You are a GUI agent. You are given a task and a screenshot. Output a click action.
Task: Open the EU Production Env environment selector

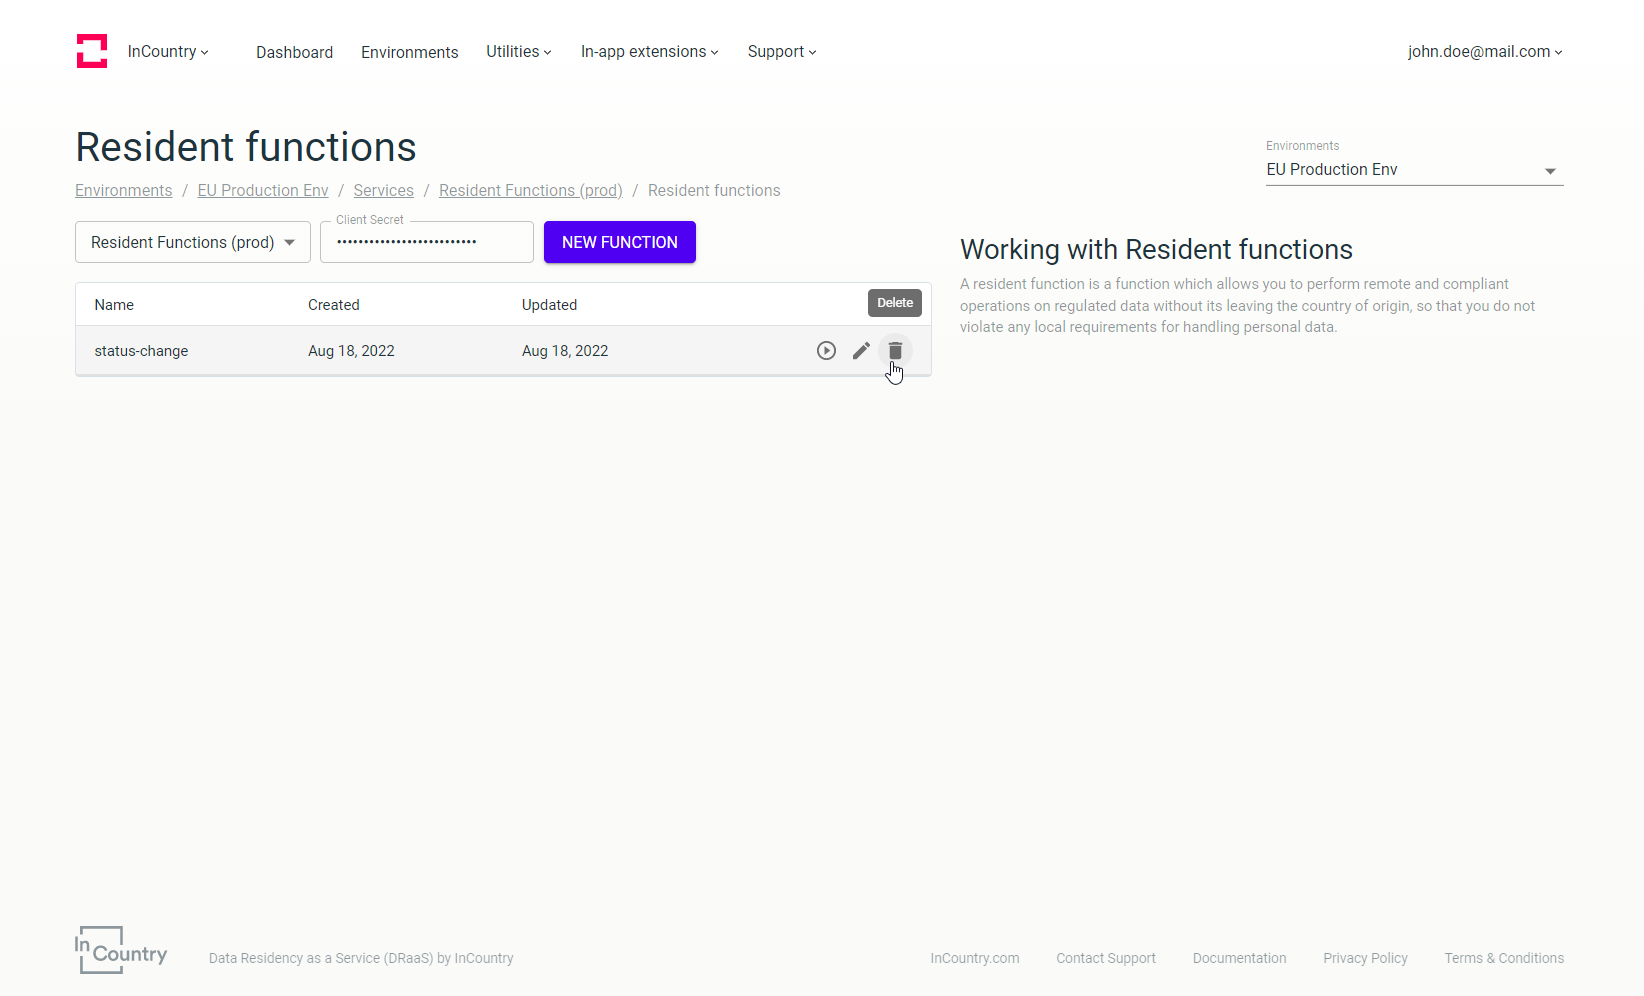(x=1413, y=170)
